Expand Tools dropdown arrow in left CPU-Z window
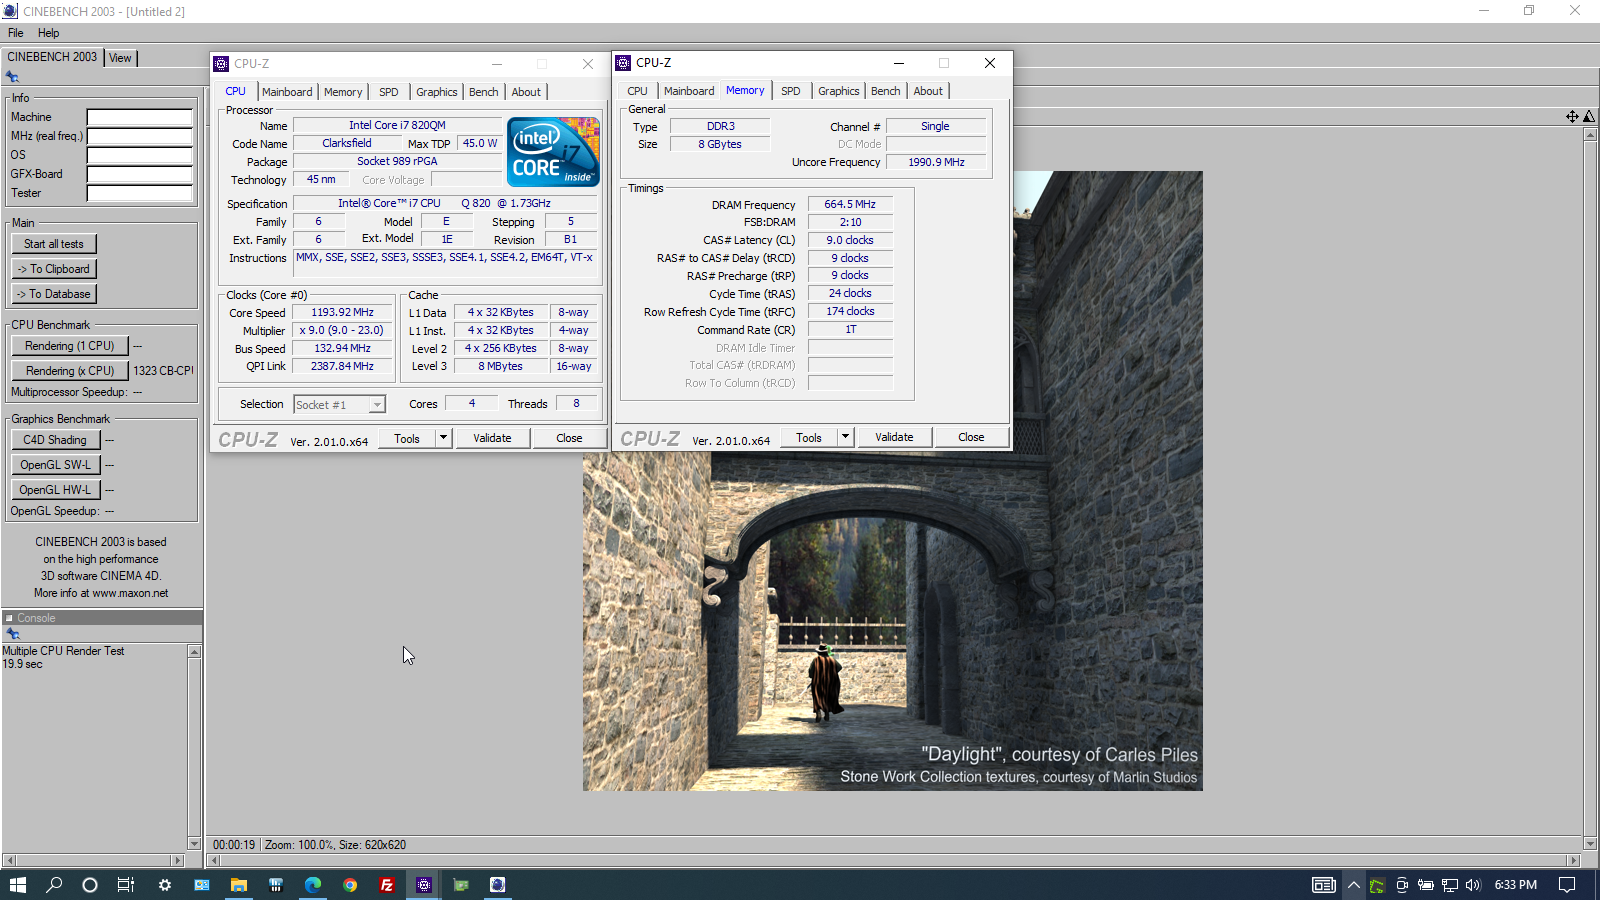 click(x=443, y=438)
